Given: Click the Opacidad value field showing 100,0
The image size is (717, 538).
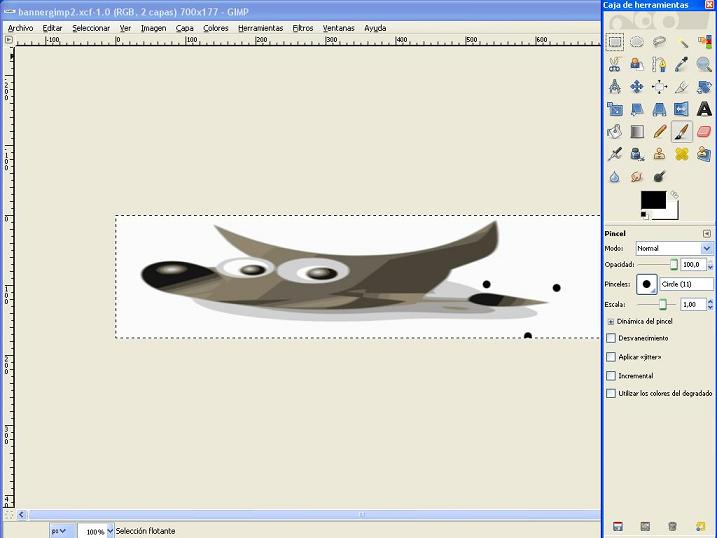Looking at the screenshot, I should [x=693, y=264].
